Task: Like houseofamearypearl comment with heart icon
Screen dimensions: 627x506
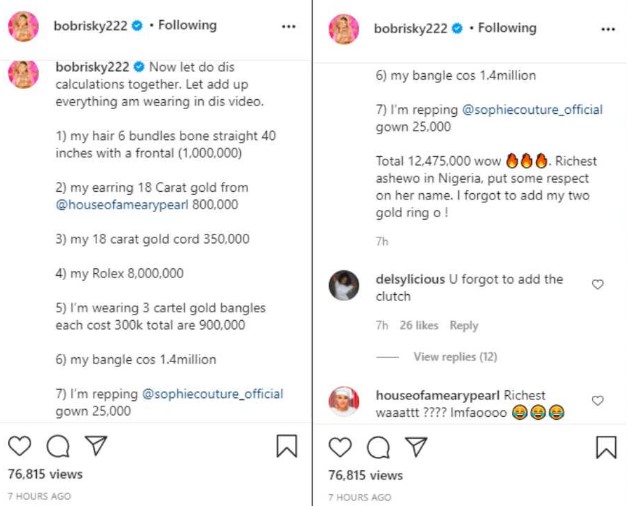Action: click(x=598, y=401)
